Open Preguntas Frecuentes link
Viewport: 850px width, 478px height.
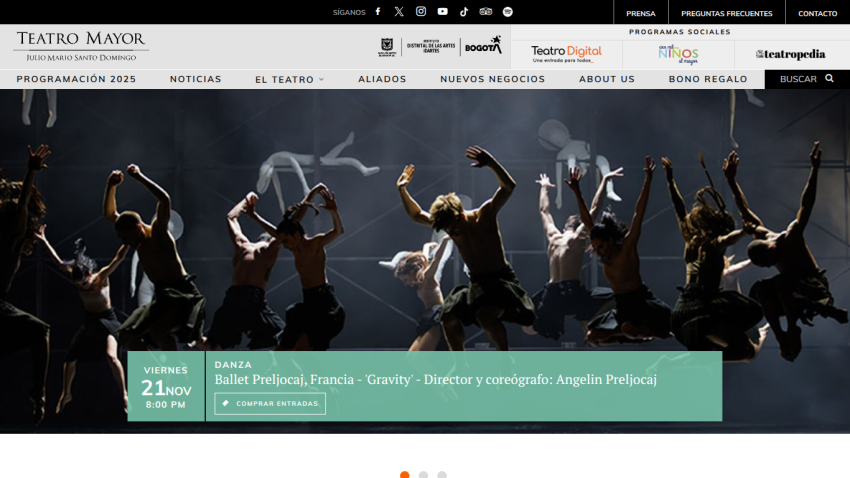726,13
